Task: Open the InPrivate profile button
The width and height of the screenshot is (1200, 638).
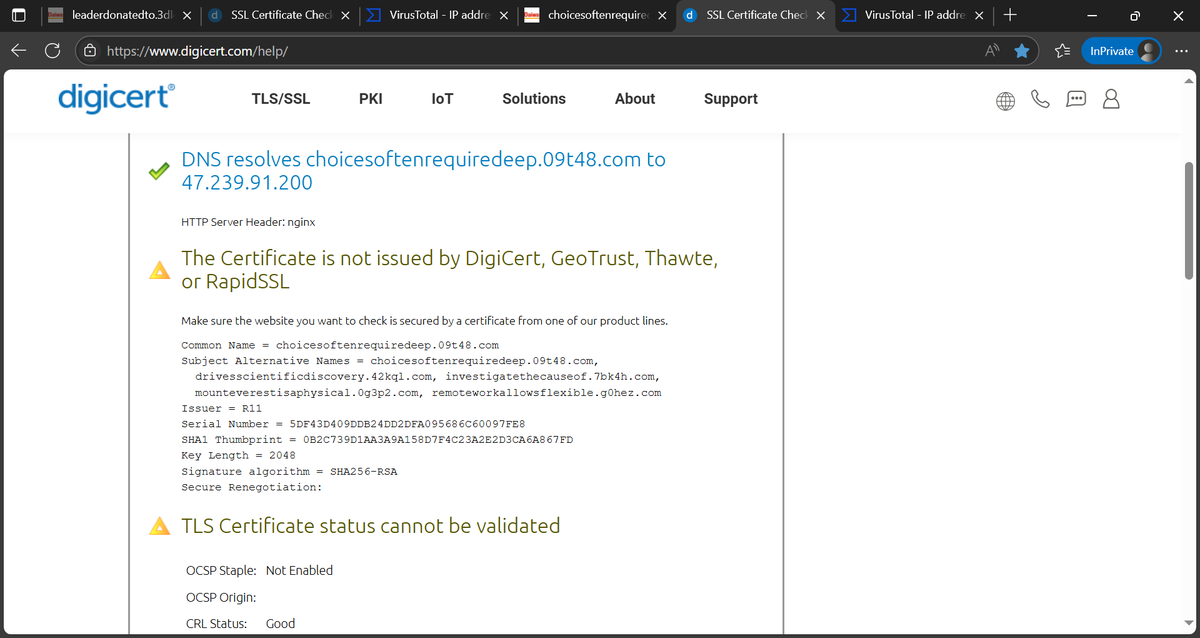Action: point(1122,50)
